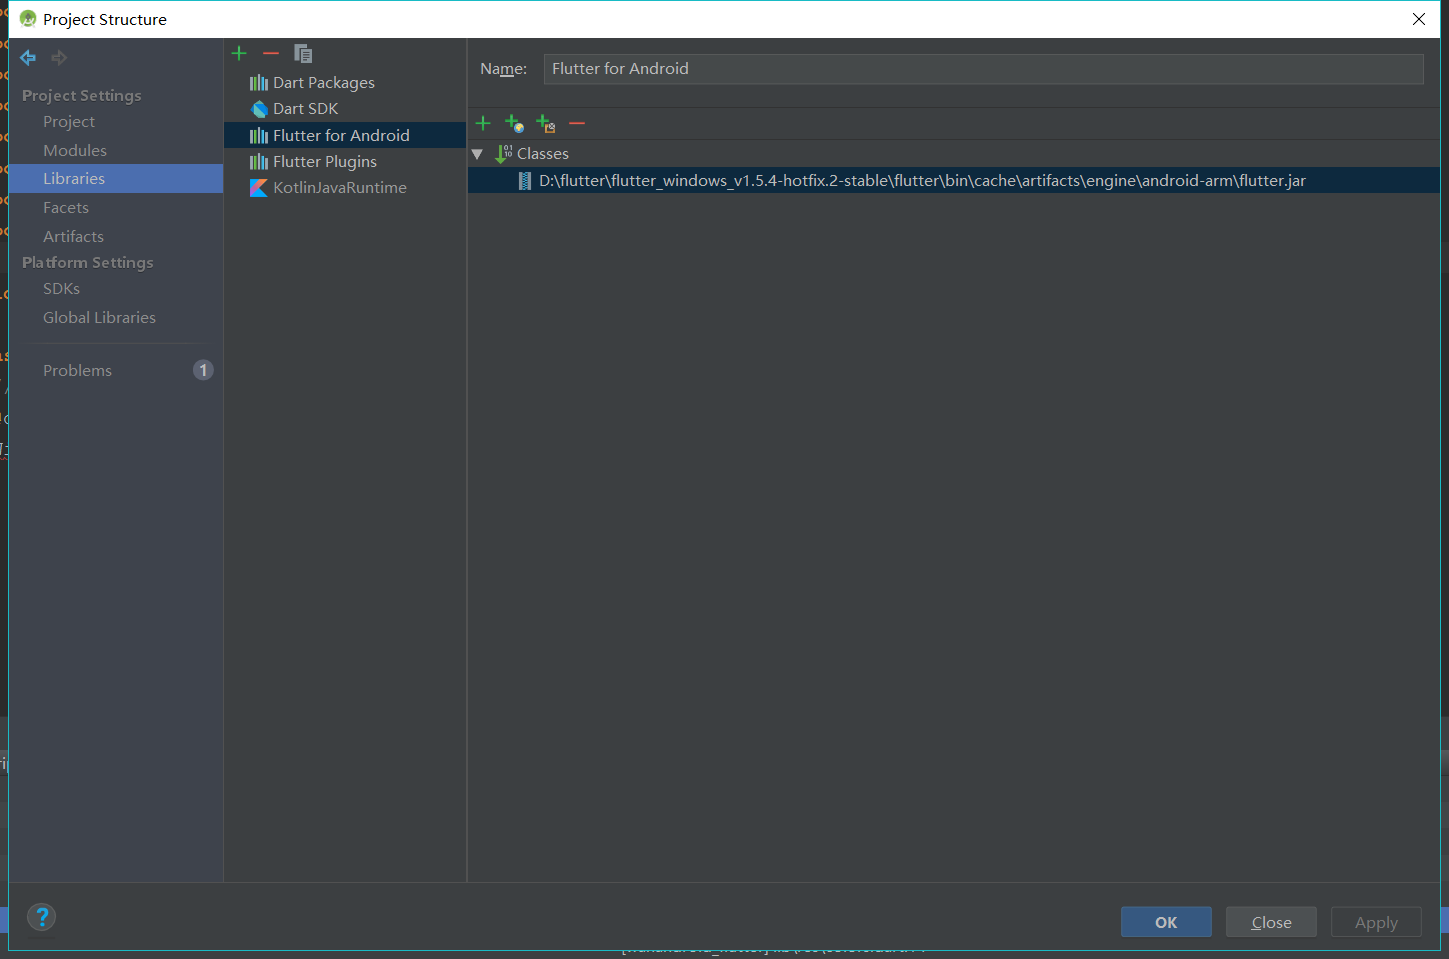Open the Problems section in Project Settings

click(x=77, y=369)
